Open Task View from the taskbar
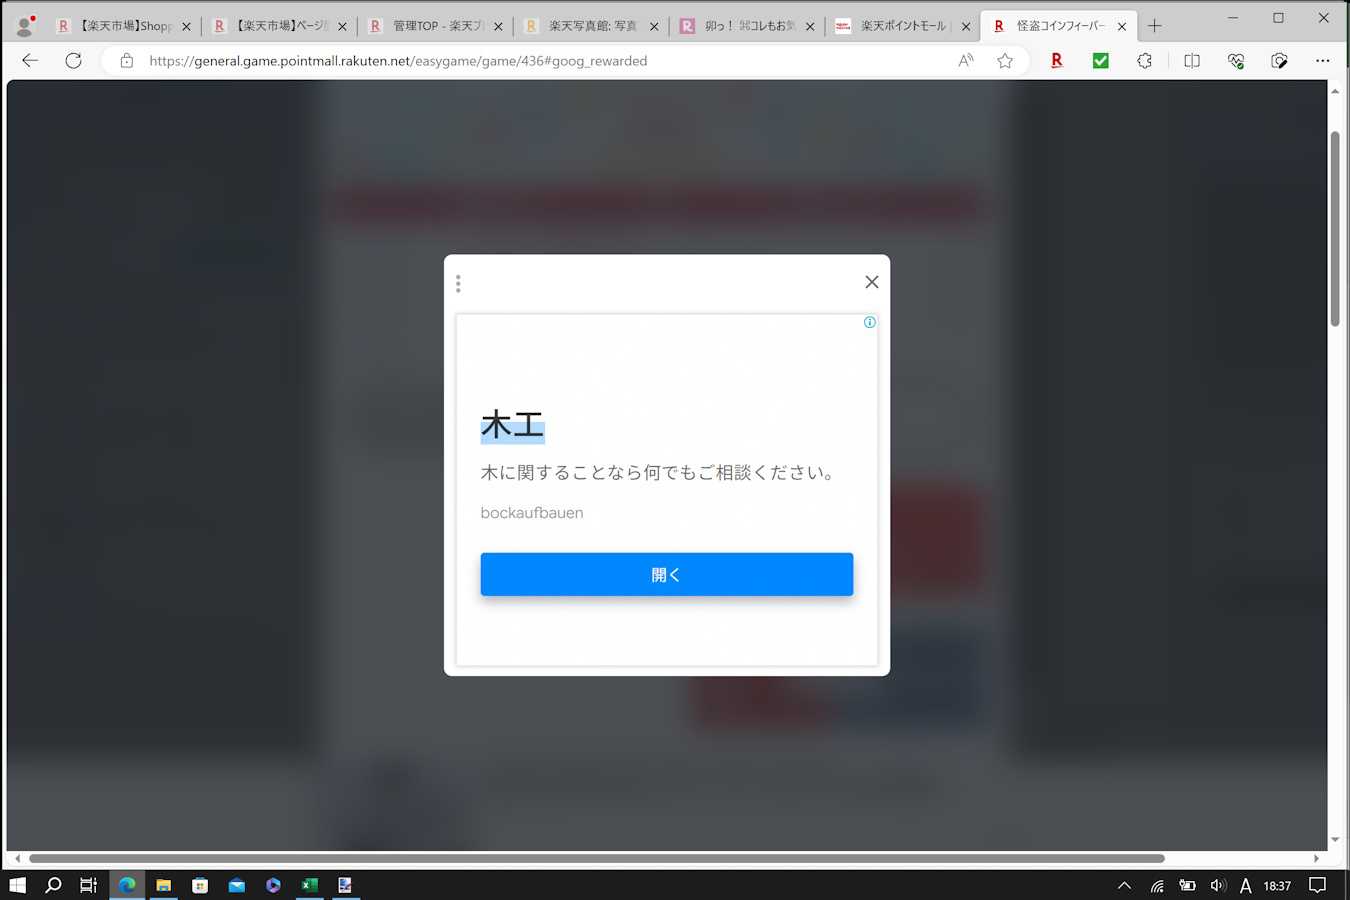Image resolution: width=1350 pixels, height=900 pixels. point(89,885)
